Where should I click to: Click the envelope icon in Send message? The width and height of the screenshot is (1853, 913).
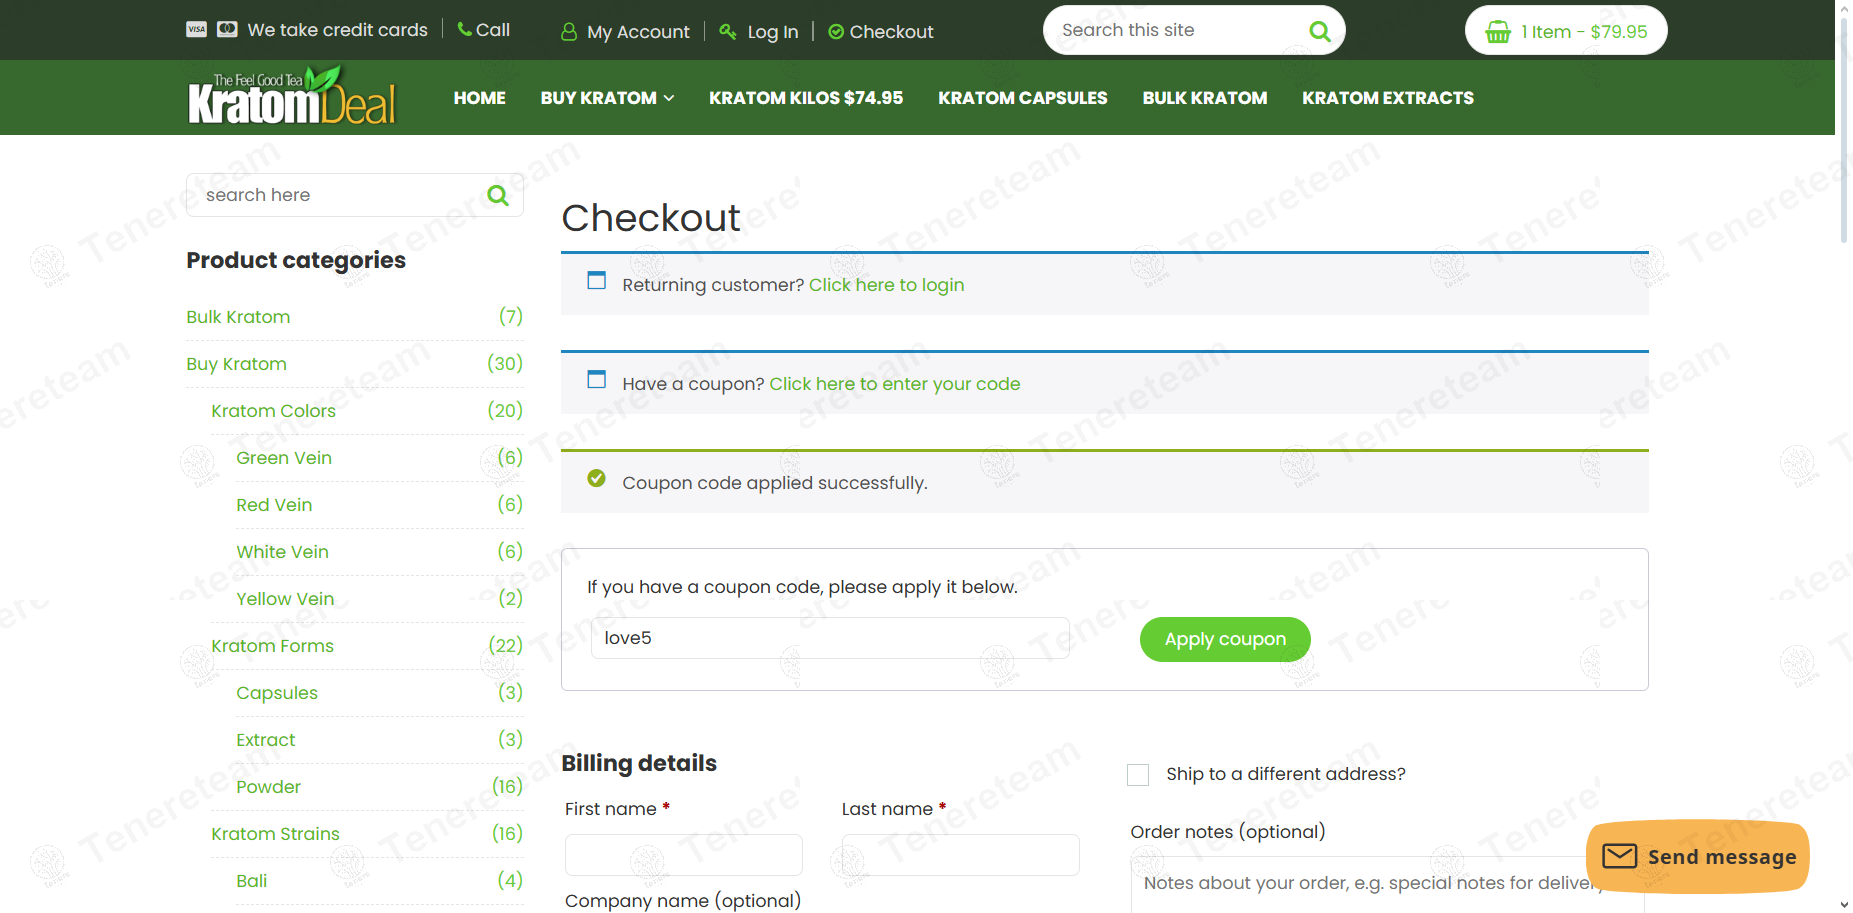pos(1619,856)
